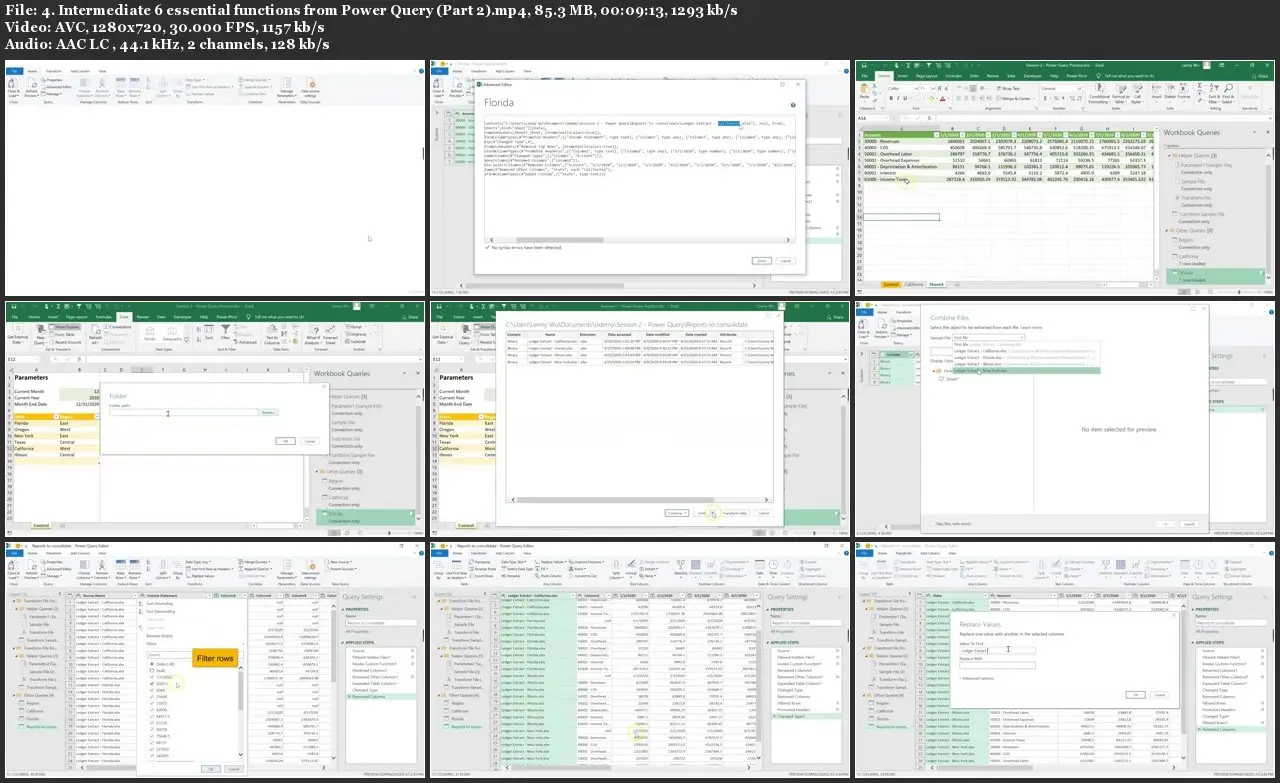Click Load in the folder preview dialog
Viewport: 1280px width, 783px height.
pos(703,512)
